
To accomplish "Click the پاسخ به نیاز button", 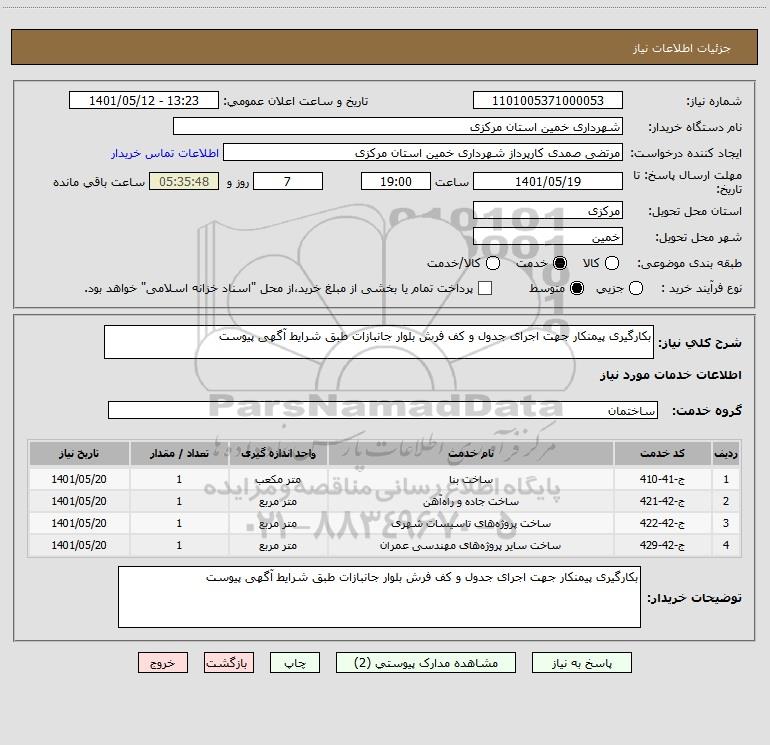I will pos(581,663).
